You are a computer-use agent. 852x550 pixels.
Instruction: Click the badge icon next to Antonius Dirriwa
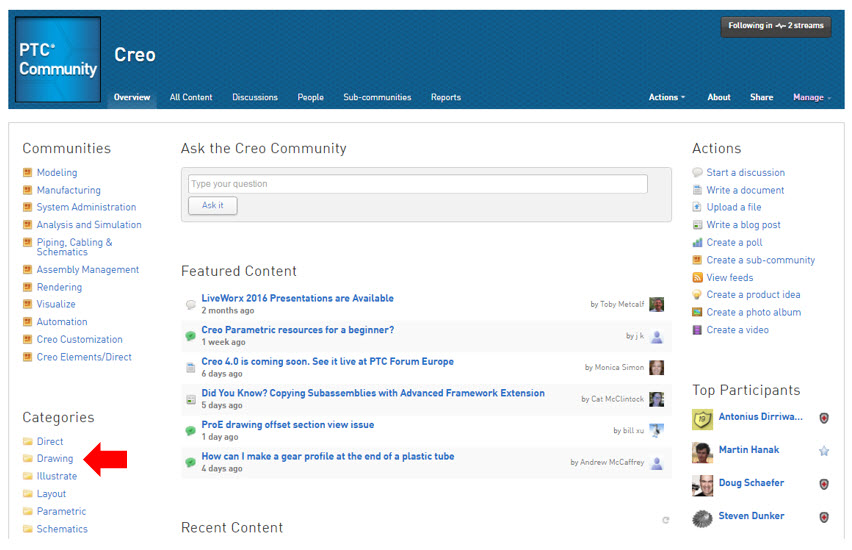(824, 418)
